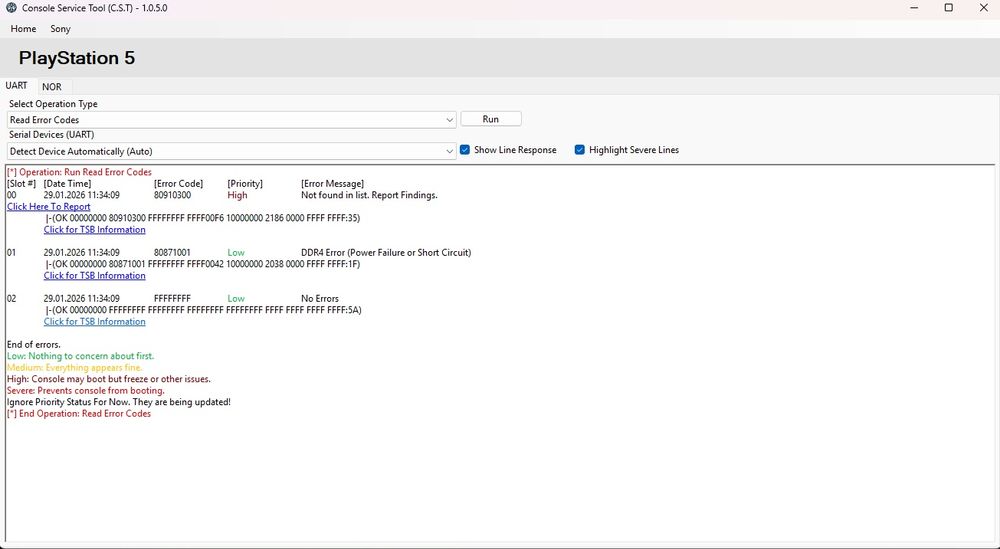1000x549 pixels.
Task: Toggle the Highlight Severe Lines checkbox
Action: click(580, 150)
